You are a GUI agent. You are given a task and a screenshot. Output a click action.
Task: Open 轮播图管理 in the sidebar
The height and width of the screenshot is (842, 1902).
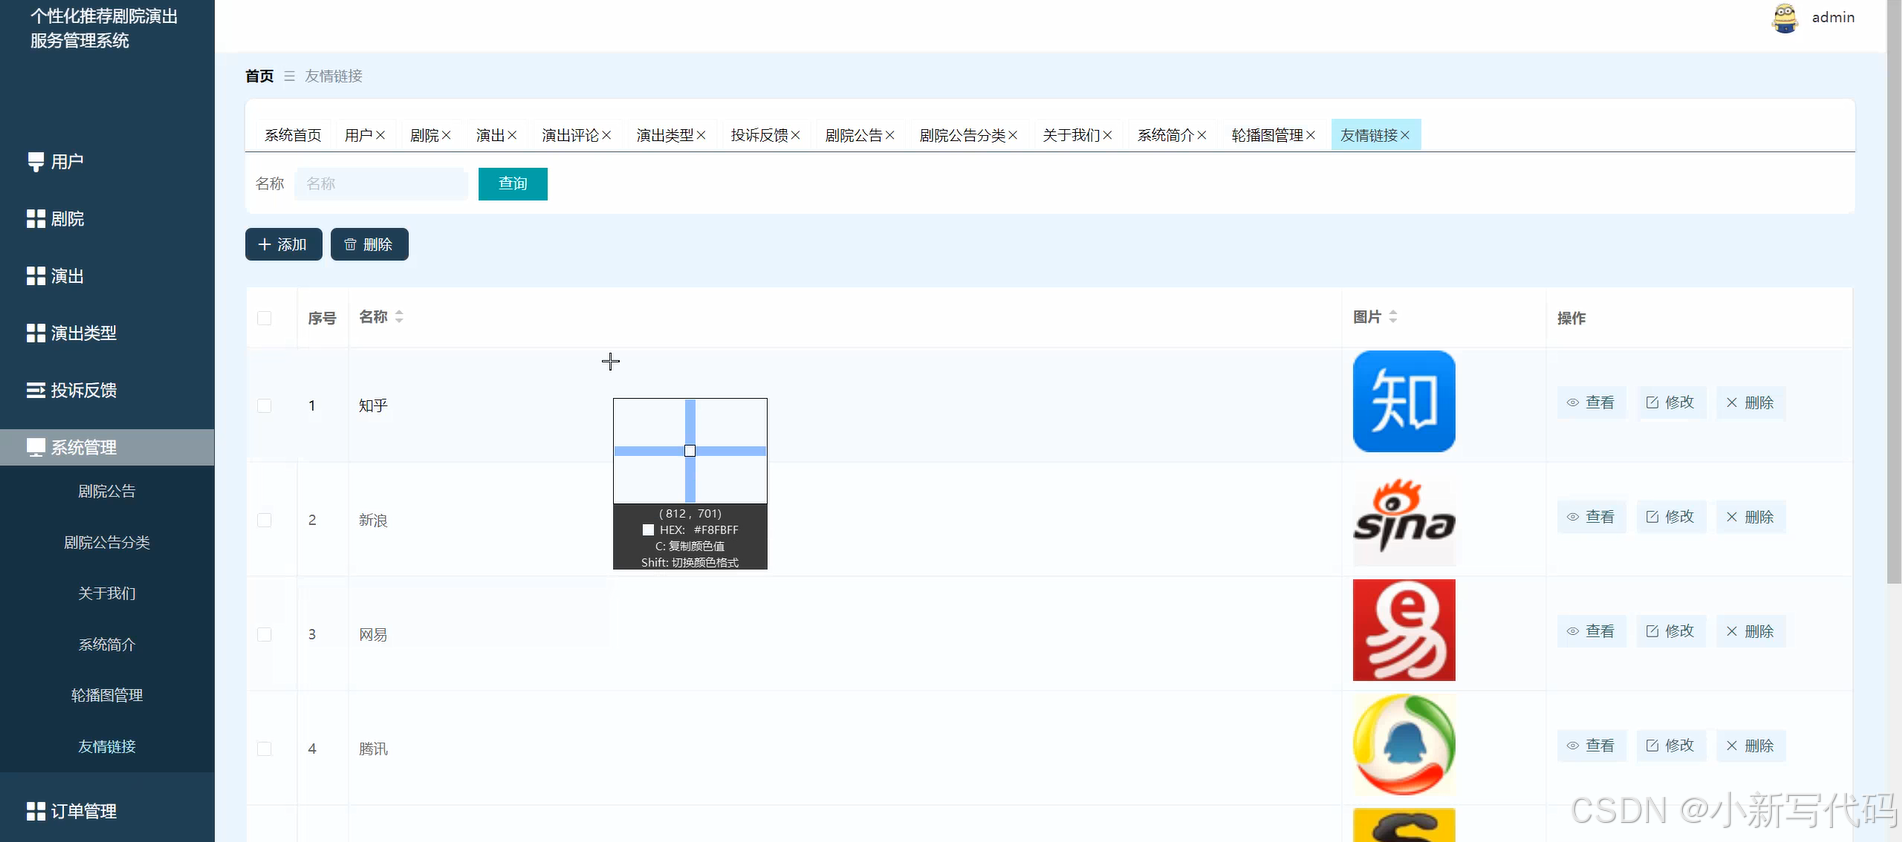coord(107,695)
